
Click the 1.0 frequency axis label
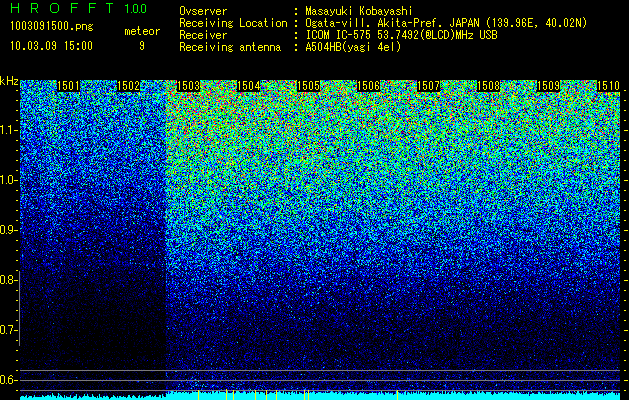[x=8, y=180]
